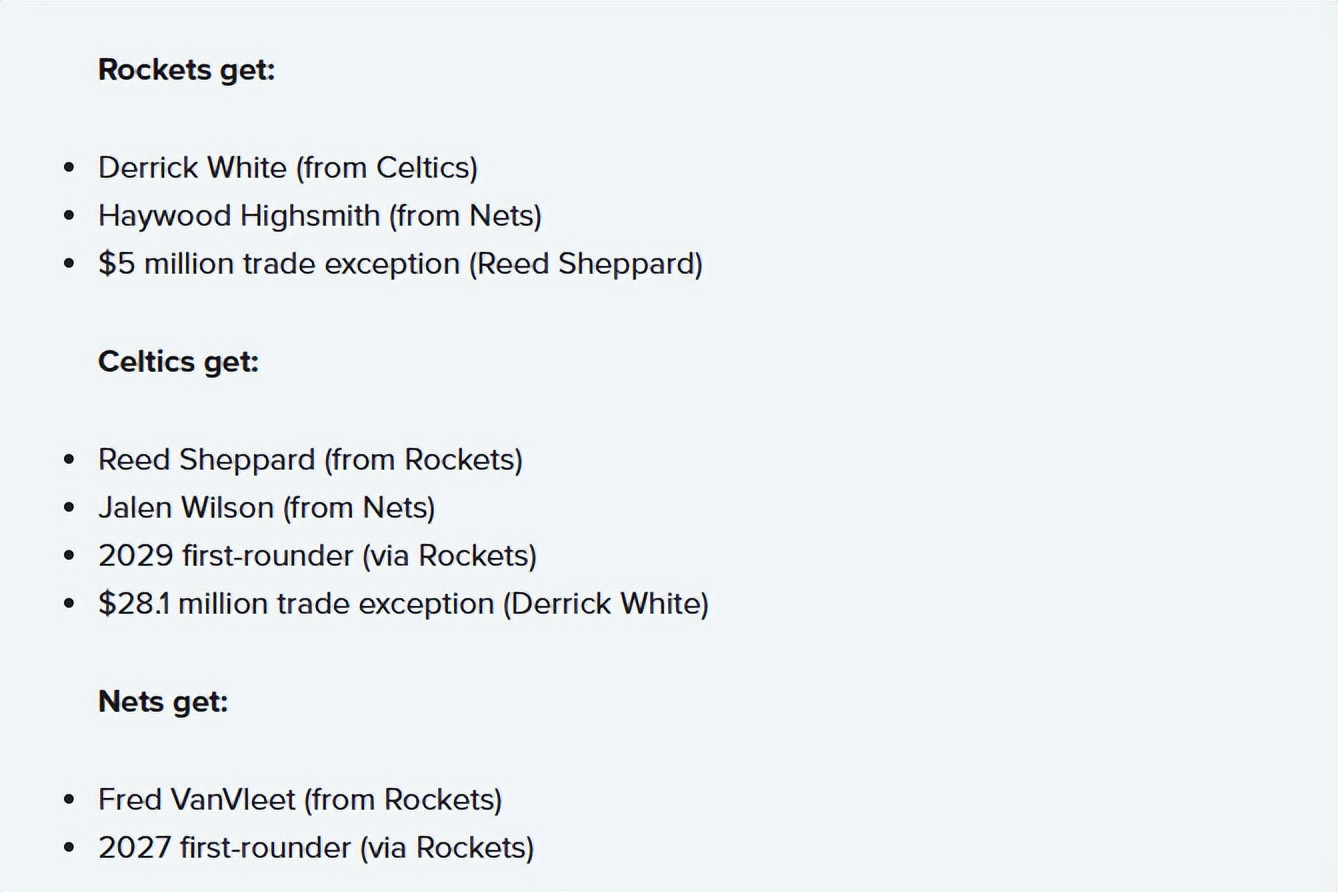
Task: Select the Reed Sheppard (from Rockets) text
Action: 310,459
